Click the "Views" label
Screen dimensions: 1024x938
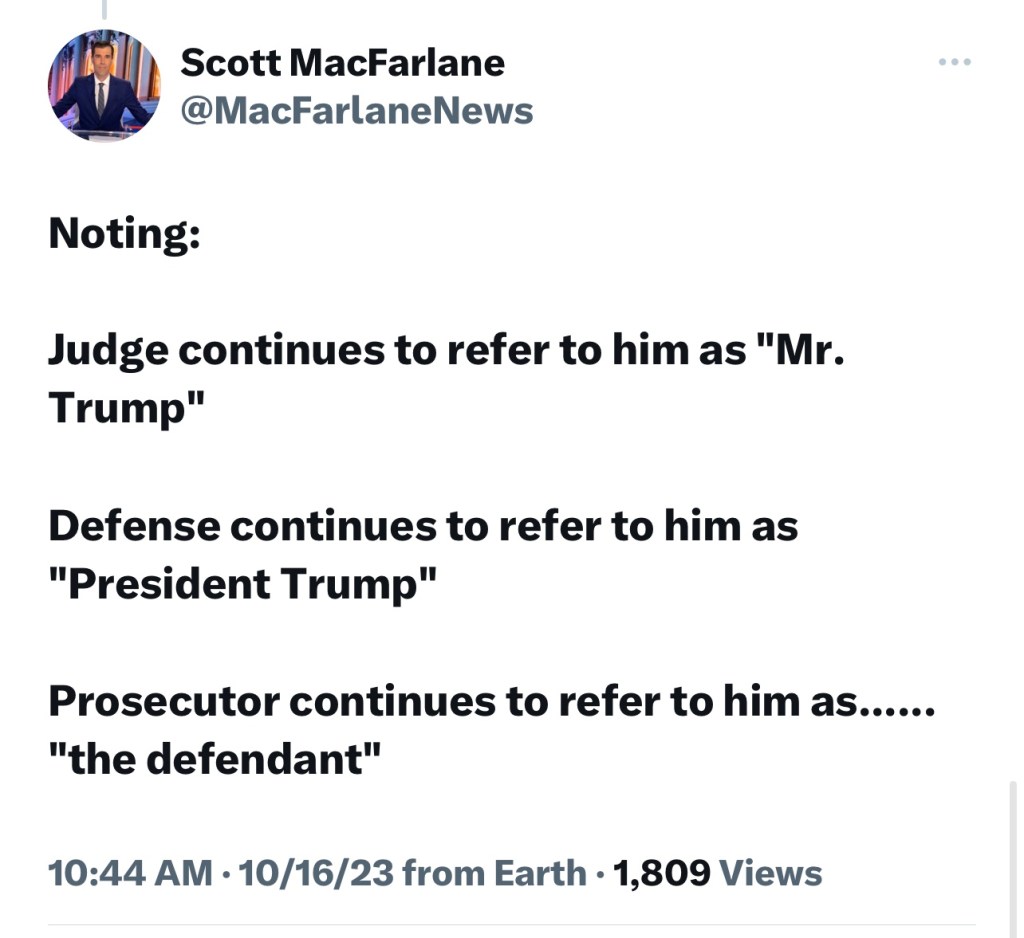tap(770, 872)
